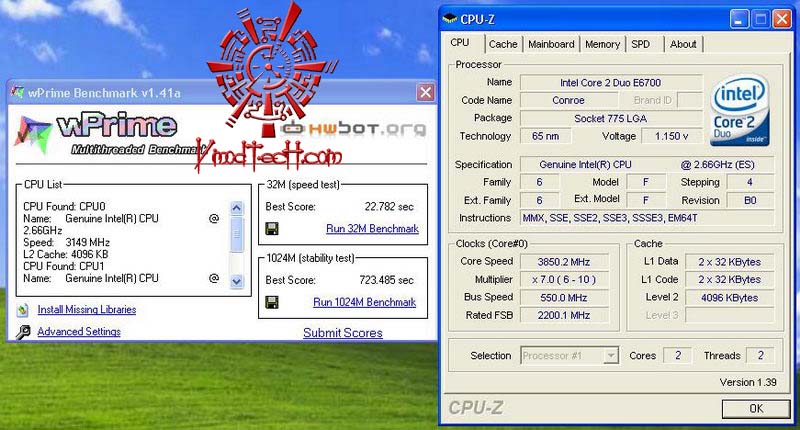
Task: Click the CPU List scroll up arrow
Action: [x=236, y=208]
